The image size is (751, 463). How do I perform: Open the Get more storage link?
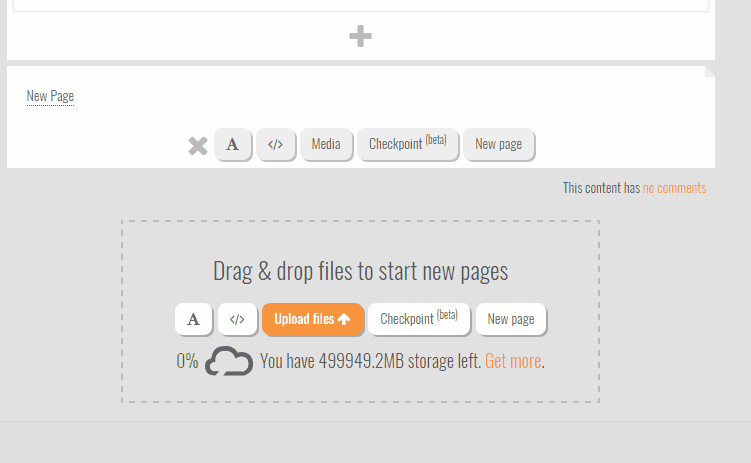pos(513,361)
